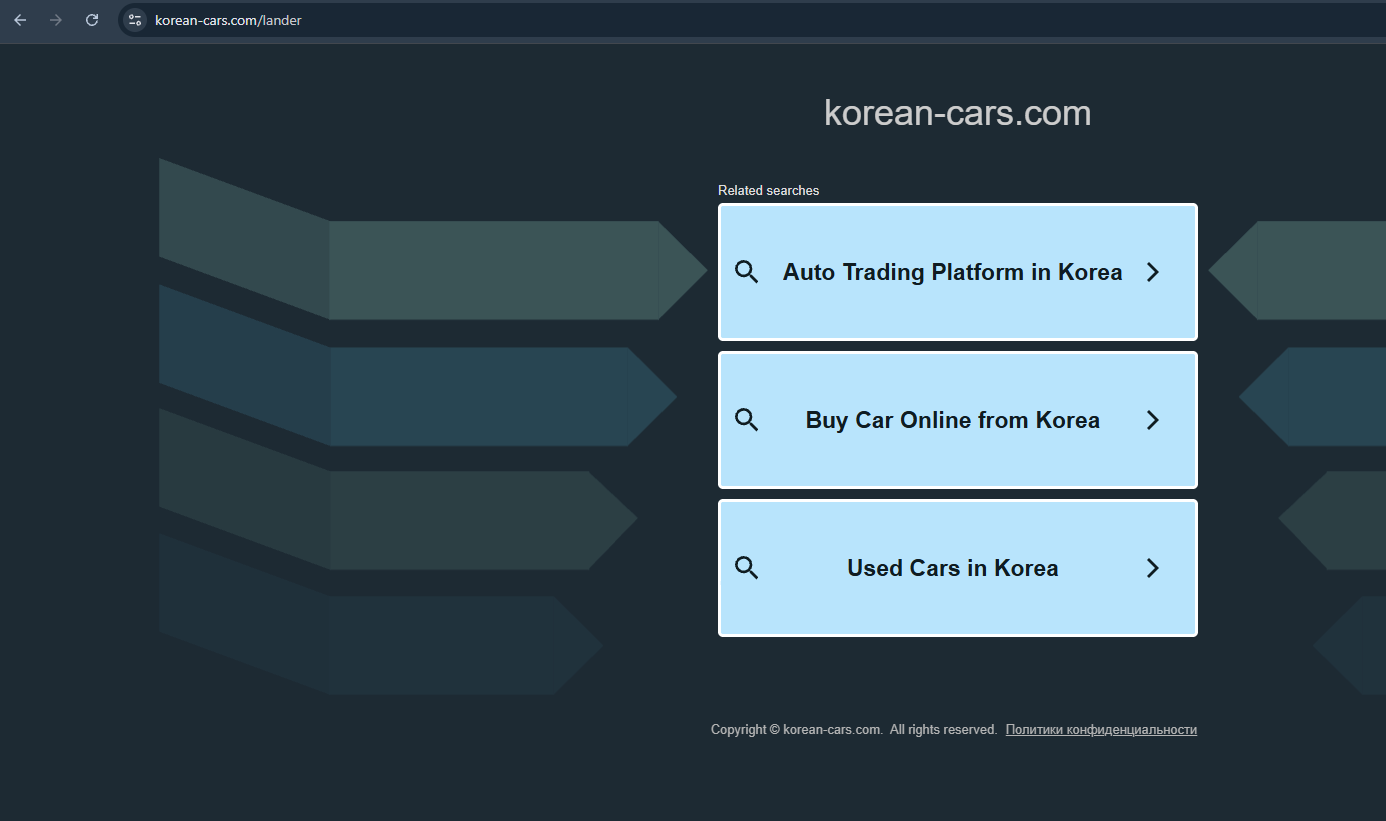This screenshot has width=1386, height=821.
Task: Click the Related searches label
Action: [x=768, y=190]
